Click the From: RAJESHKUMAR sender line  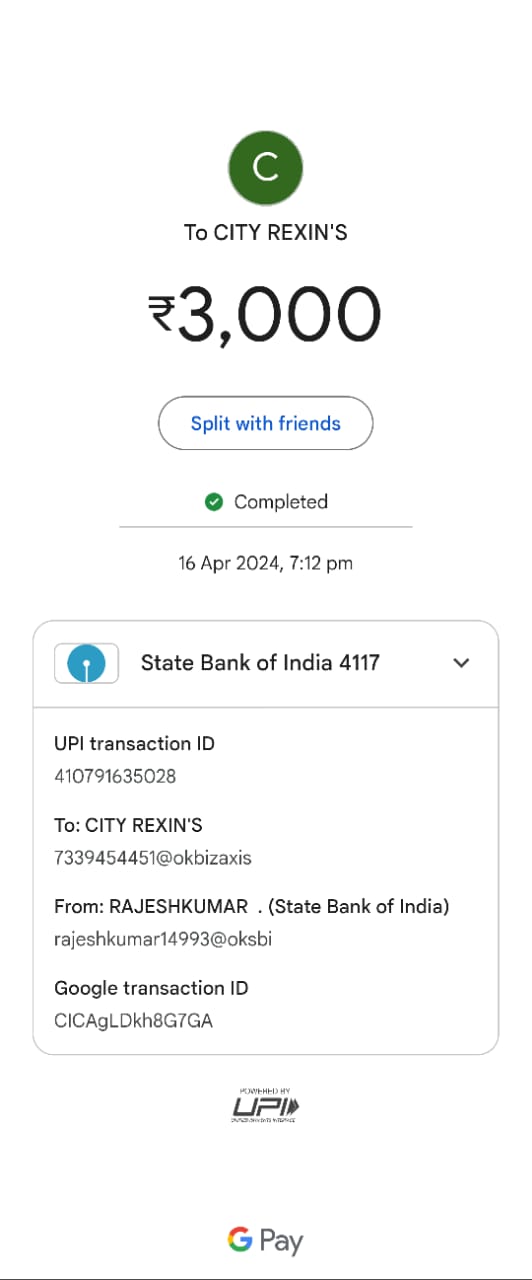point(252,907)
